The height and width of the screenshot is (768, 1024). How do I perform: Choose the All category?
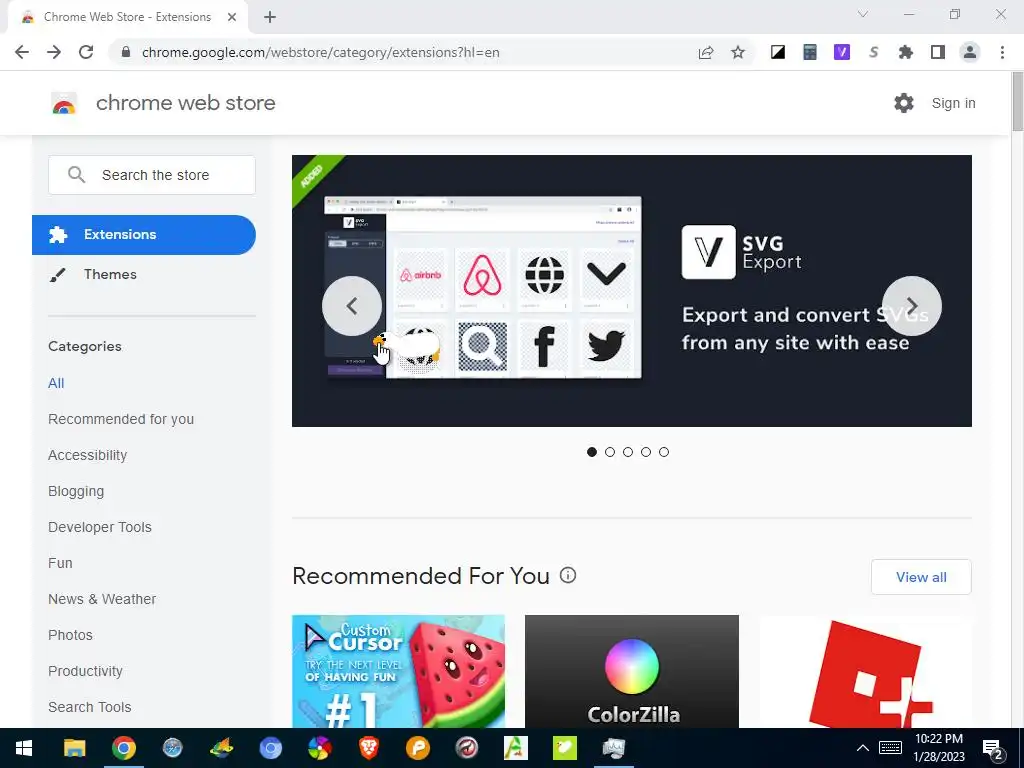(x=56, y=383)
